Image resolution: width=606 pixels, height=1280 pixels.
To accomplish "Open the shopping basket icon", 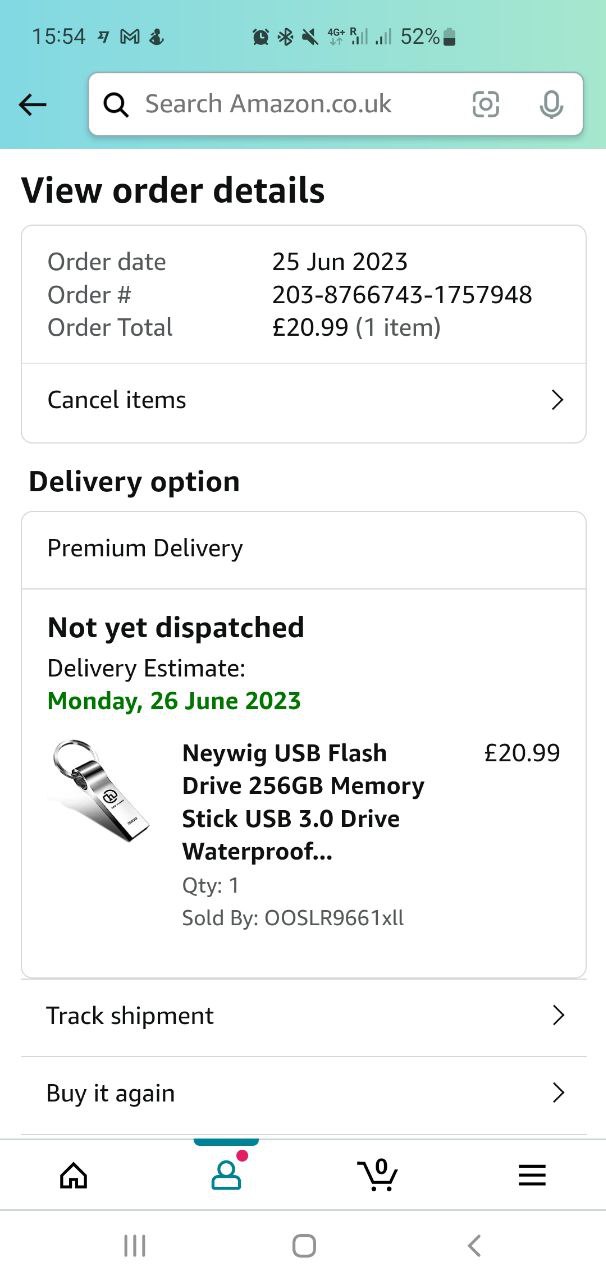I will [x=378, y=1175].
